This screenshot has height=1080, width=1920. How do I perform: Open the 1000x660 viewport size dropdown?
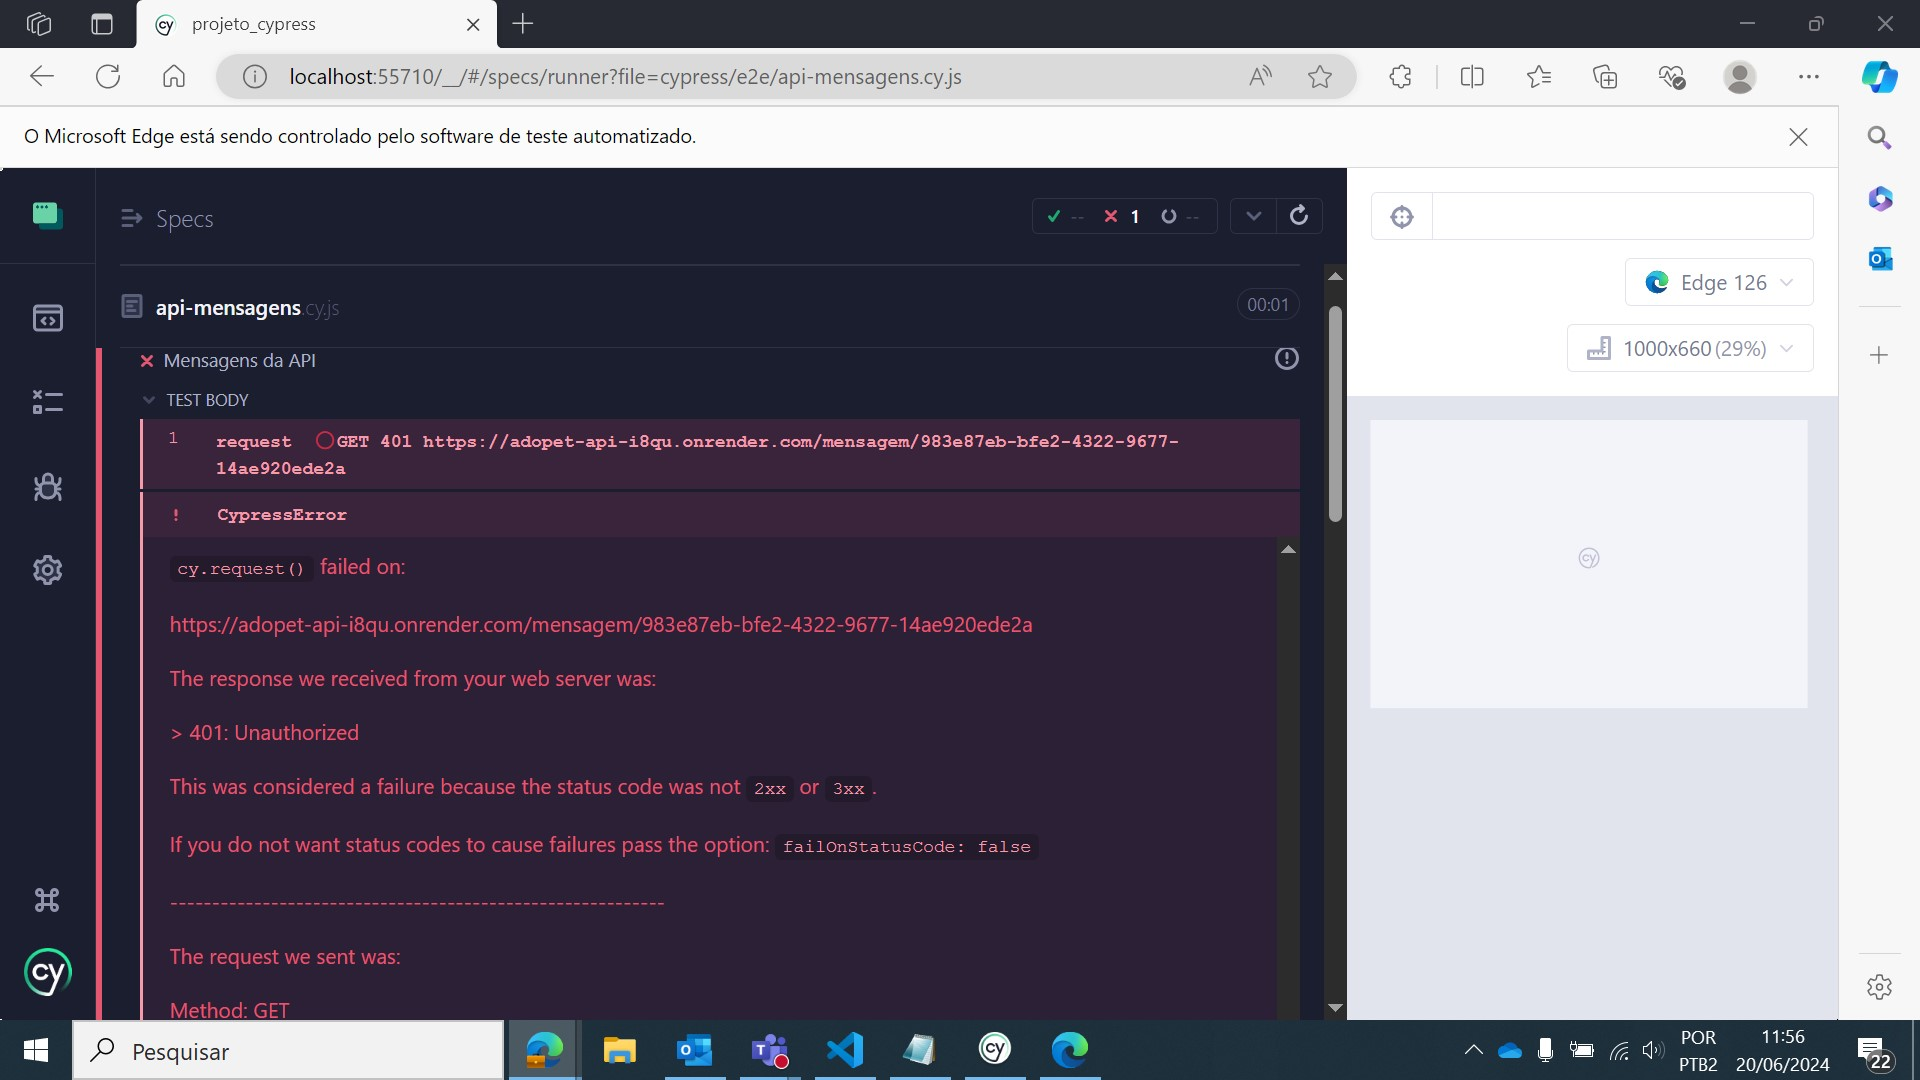pos(1690,348)
